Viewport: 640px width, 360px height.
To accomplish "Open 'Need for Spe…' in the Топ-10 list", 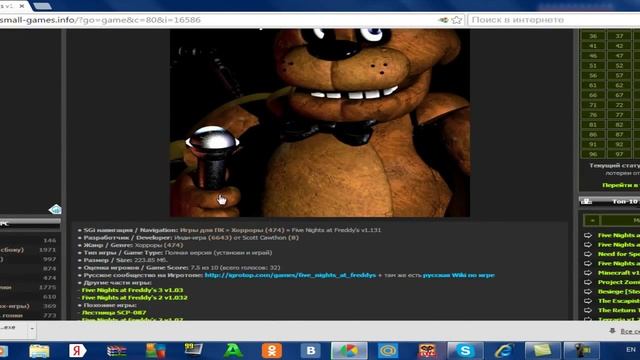I will pos(619,254).
